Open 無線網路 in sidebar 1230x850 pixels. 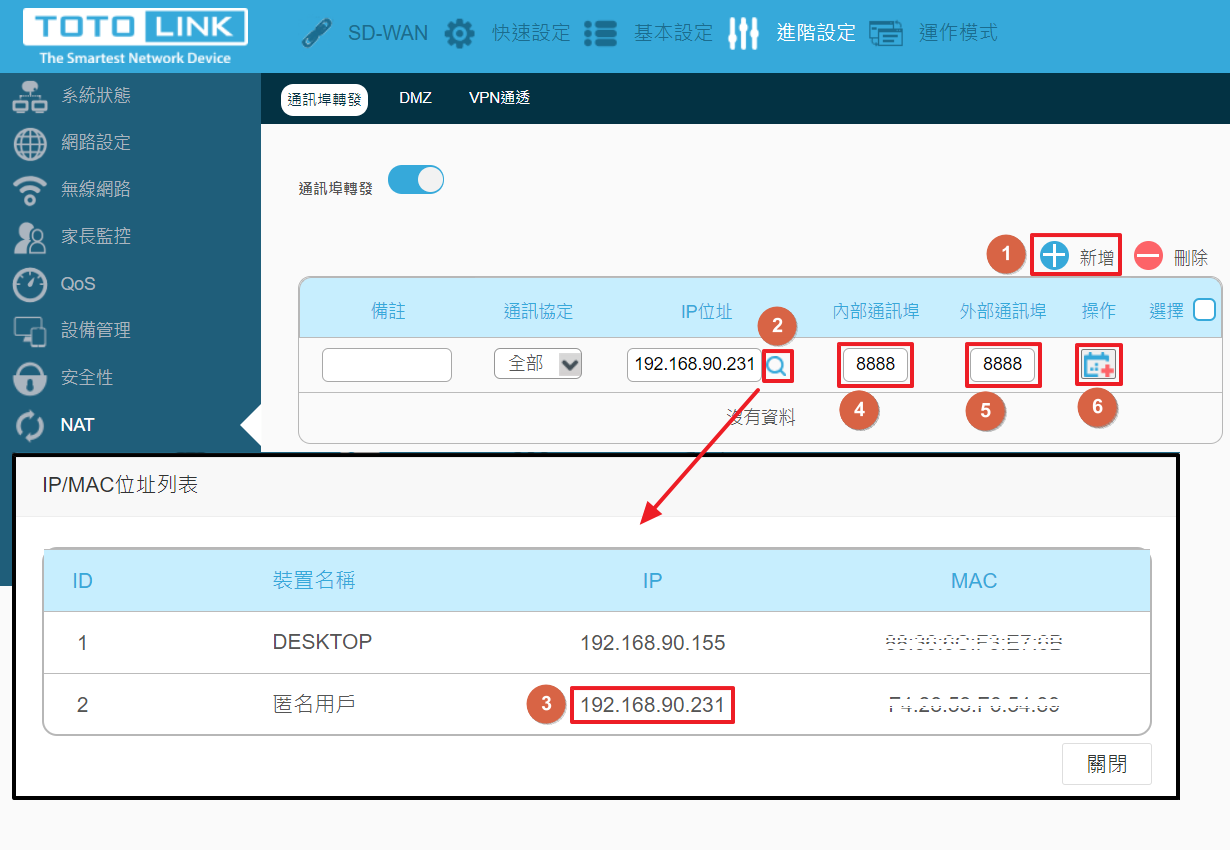(x=96, y=189)
